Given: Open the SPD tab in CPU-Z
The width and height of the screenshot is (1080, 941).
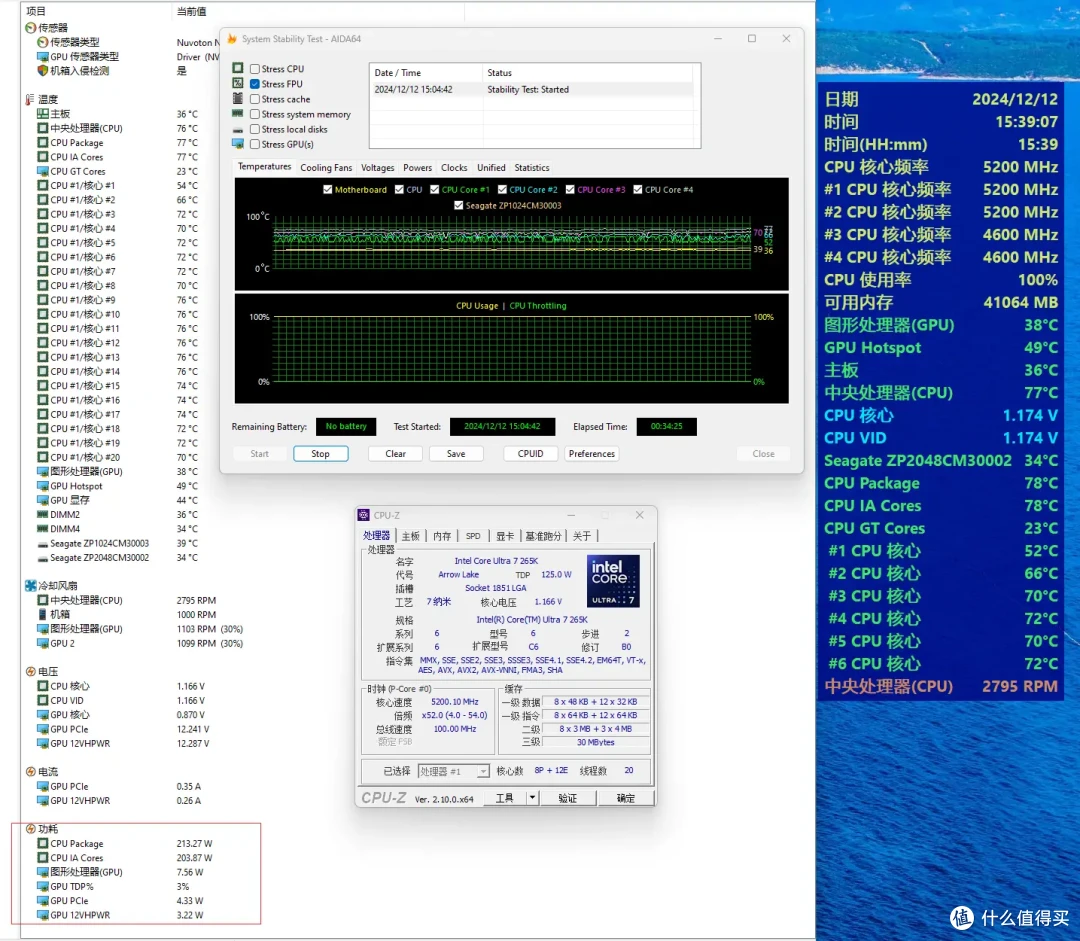Looking at the screenshot, I should coord(473,536).
